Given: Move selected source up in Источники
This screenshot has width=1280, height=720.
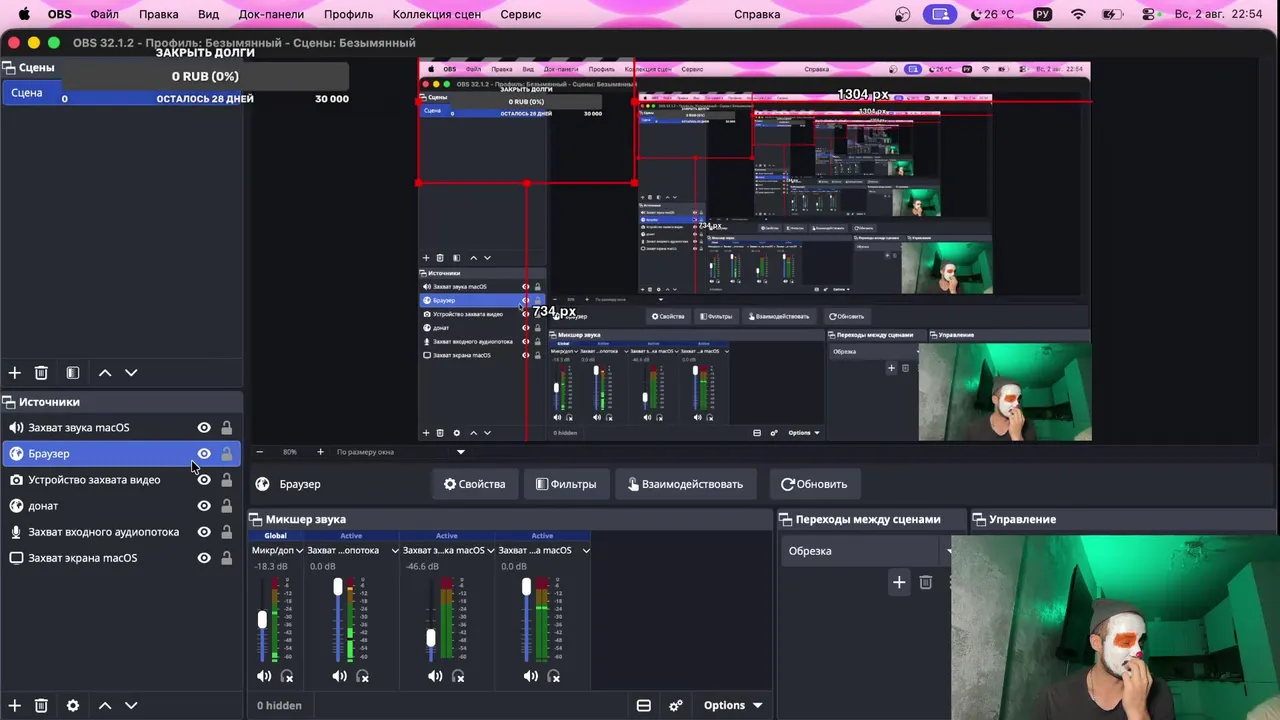Looking at the screenshot, I should coord(105,705).
